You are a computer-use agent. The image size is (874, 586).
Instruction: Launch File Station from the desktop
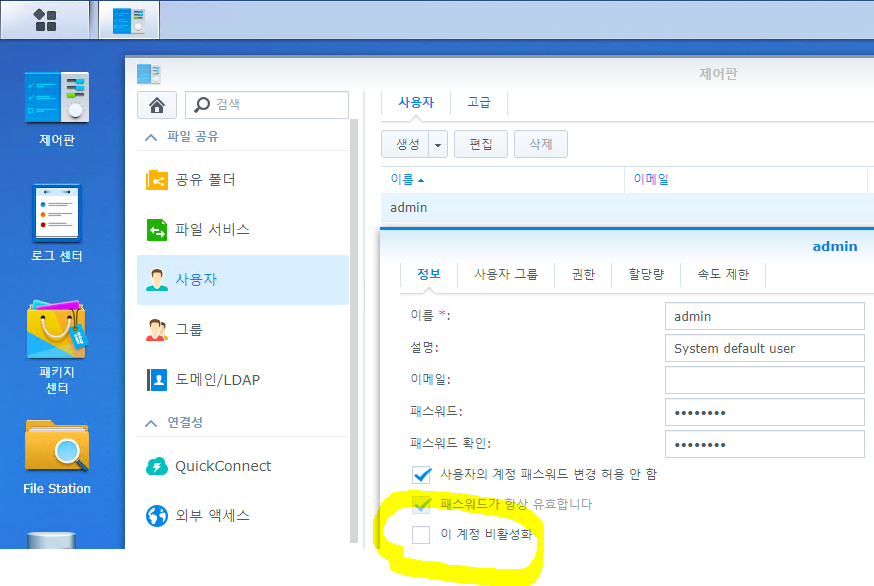coord(56,457)
